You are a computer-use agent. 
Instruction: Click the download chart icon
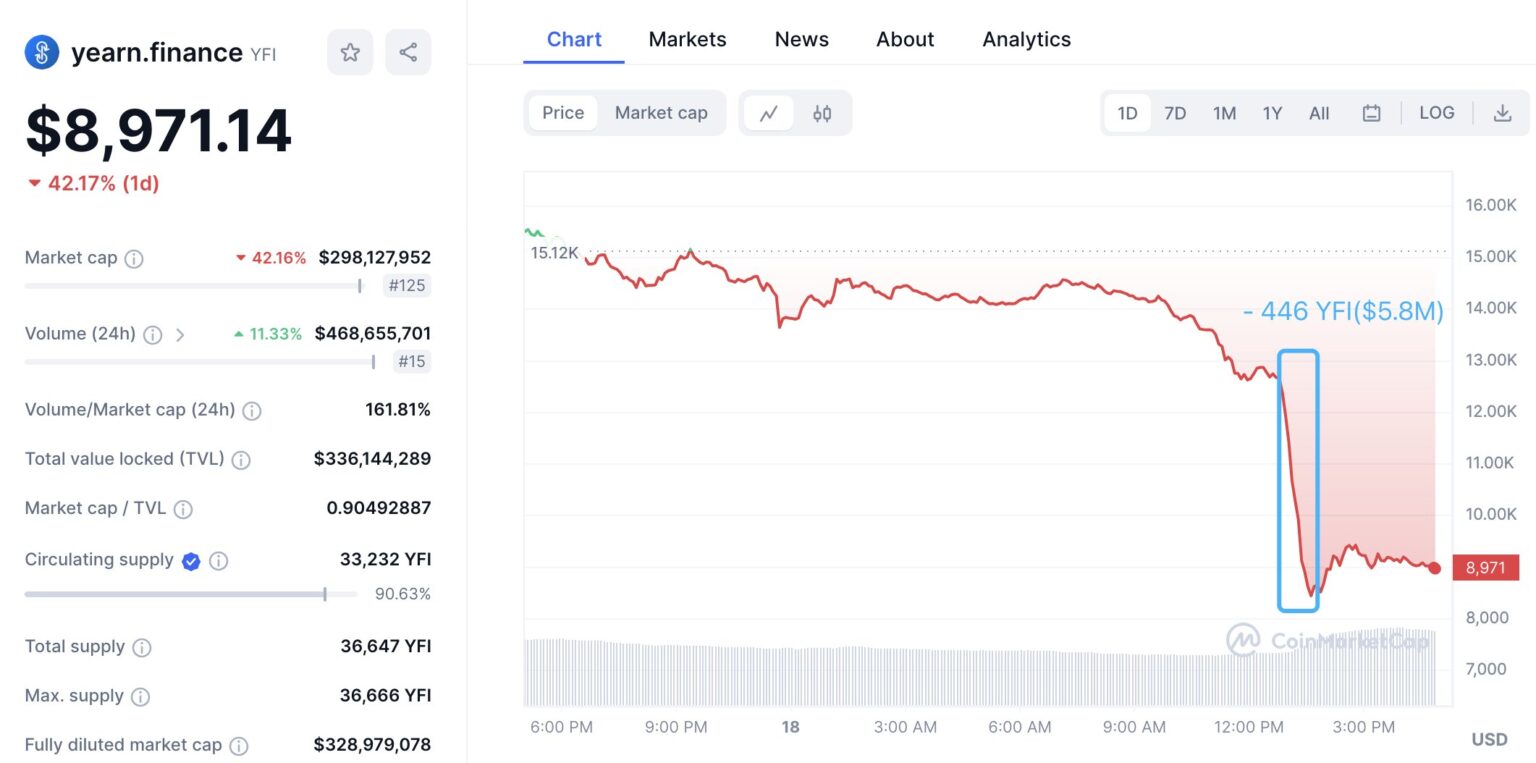(1502, 113)
